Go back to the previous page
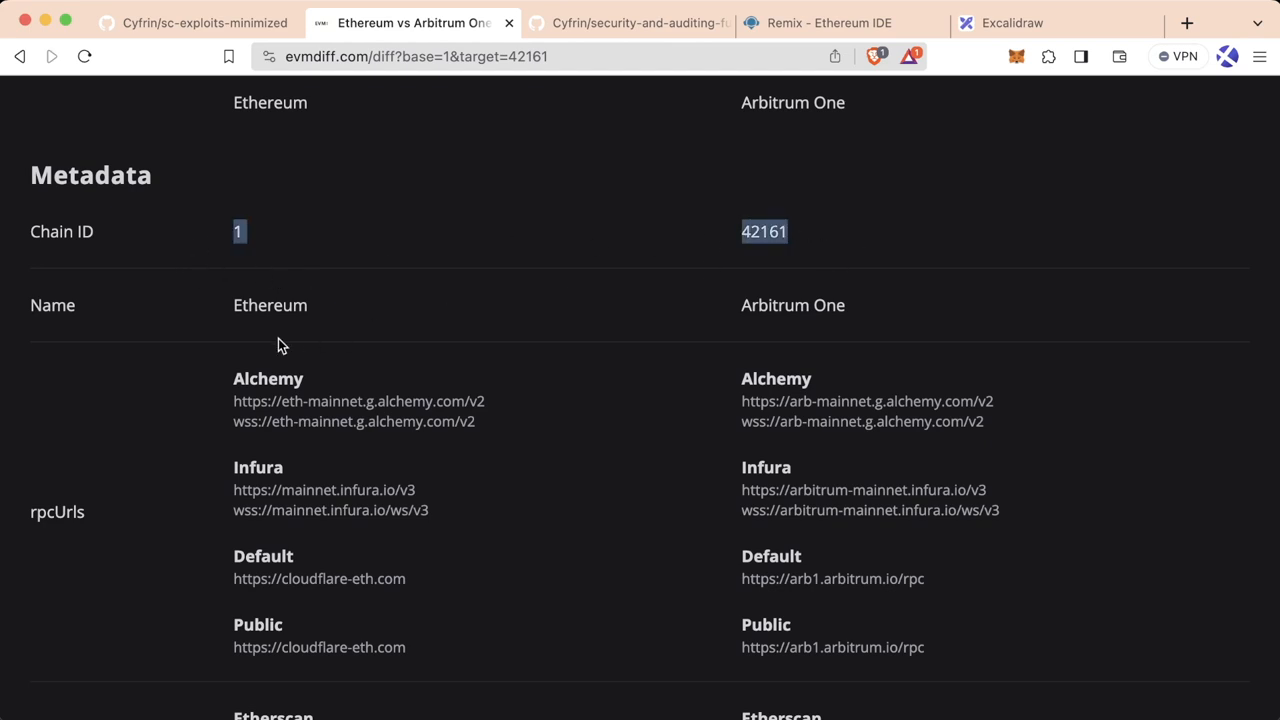The image size is (1280, 720). (x=20, y=57)
